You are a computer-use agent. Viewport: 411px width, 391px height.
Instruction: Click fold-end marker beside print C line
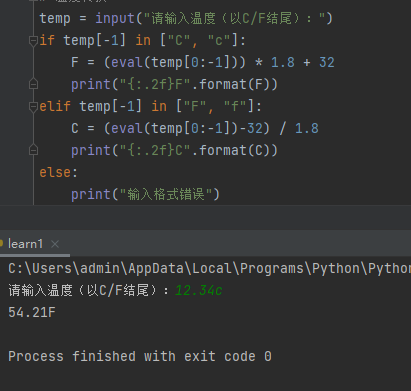[33, 150]
